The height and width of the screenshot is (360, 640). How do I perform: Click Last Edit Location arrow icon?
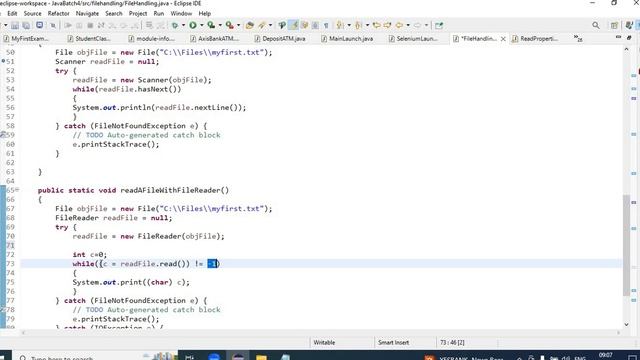tap(377, 25)
